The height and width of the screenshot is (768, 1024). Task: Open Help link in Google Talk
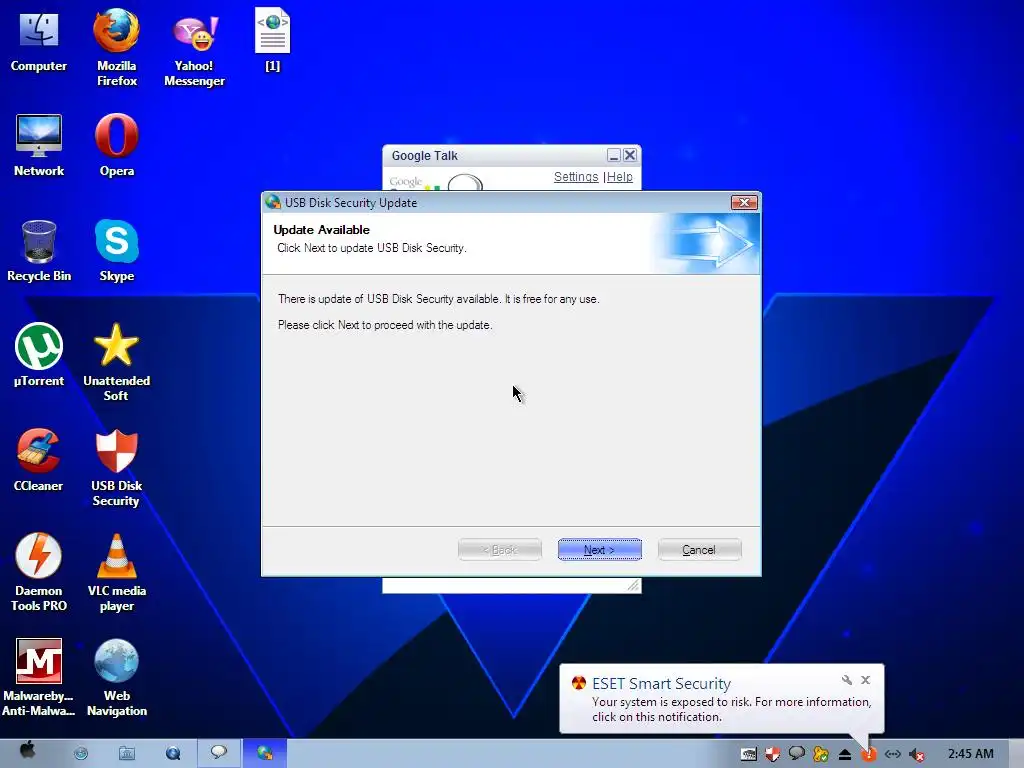point(620,177)
